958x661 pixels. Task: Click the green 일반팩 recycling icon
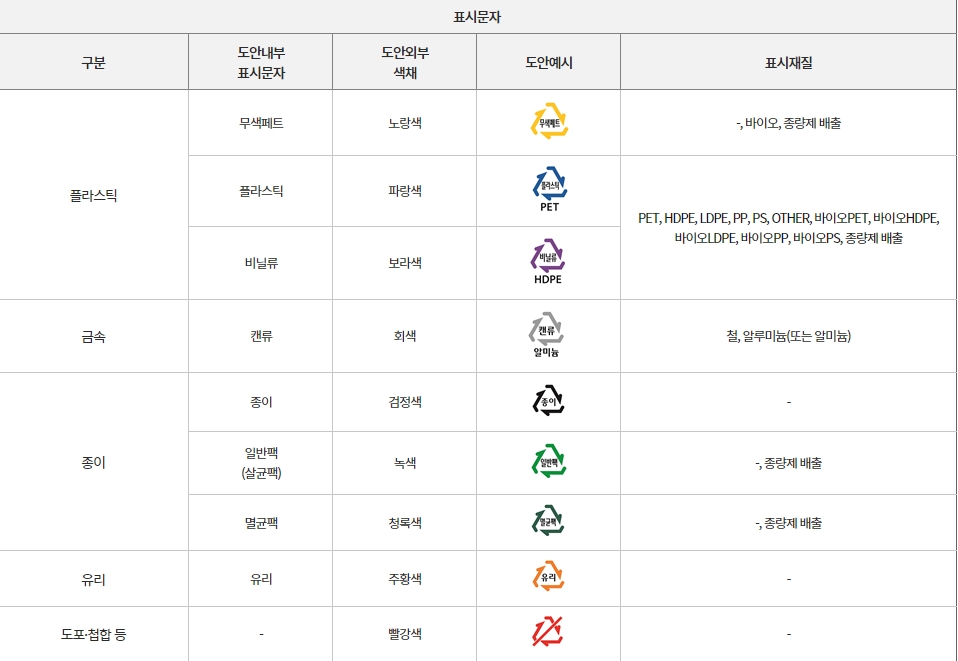(x=549, y=461)
